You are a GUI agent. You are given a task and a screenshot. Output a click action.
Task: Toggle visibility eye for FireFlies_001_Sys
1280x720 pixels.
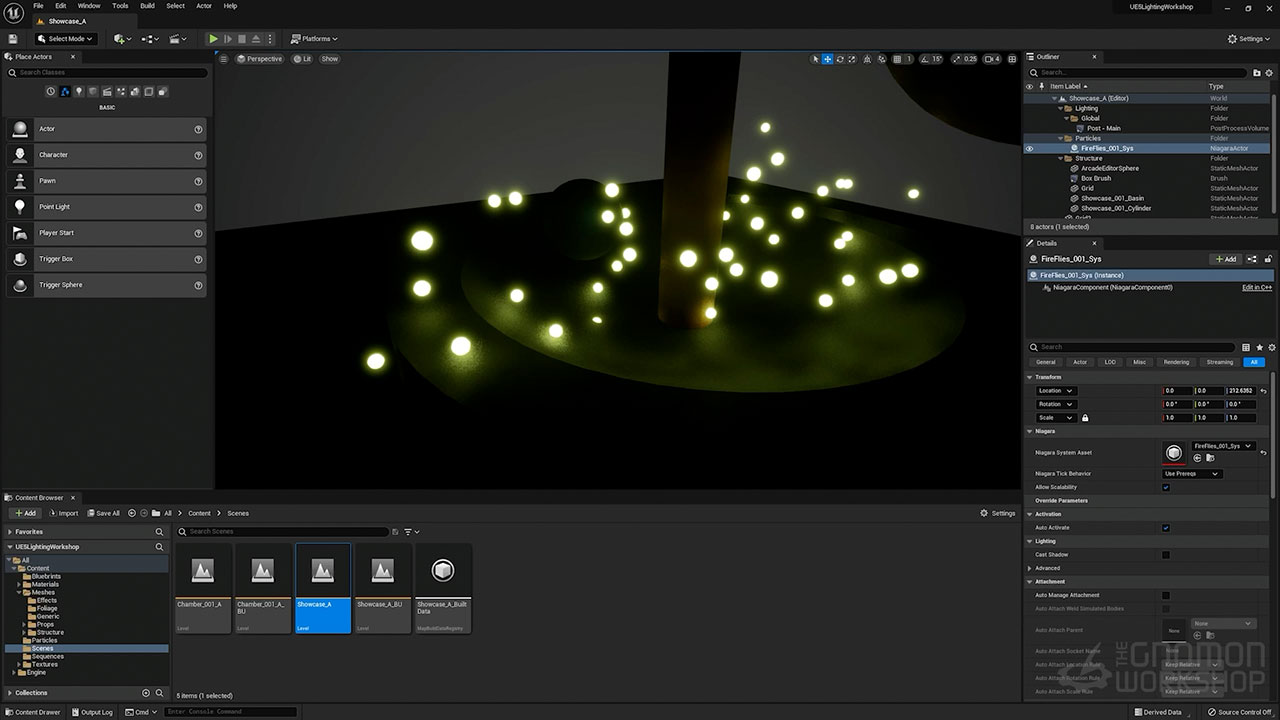click(1030, 148)
